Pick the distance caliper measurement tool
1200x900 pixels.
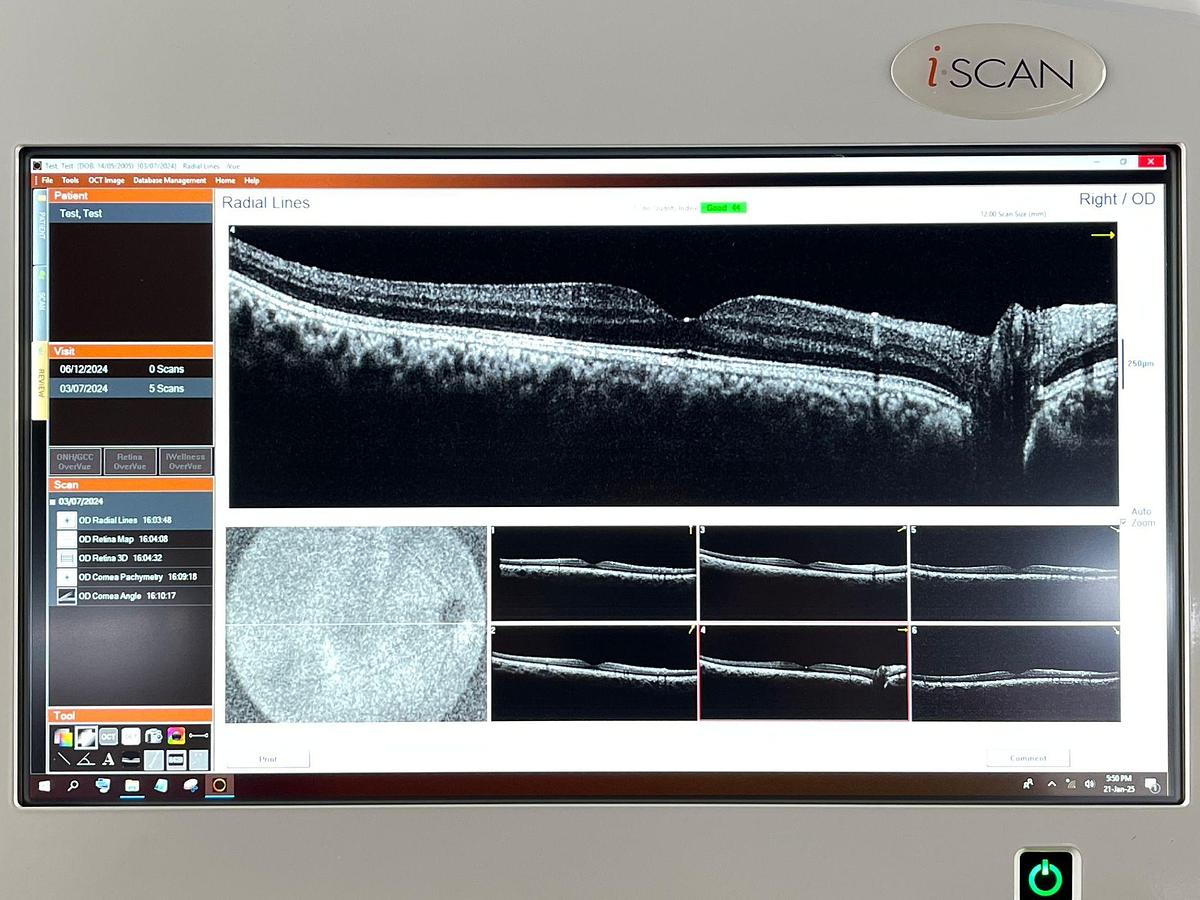198,736
